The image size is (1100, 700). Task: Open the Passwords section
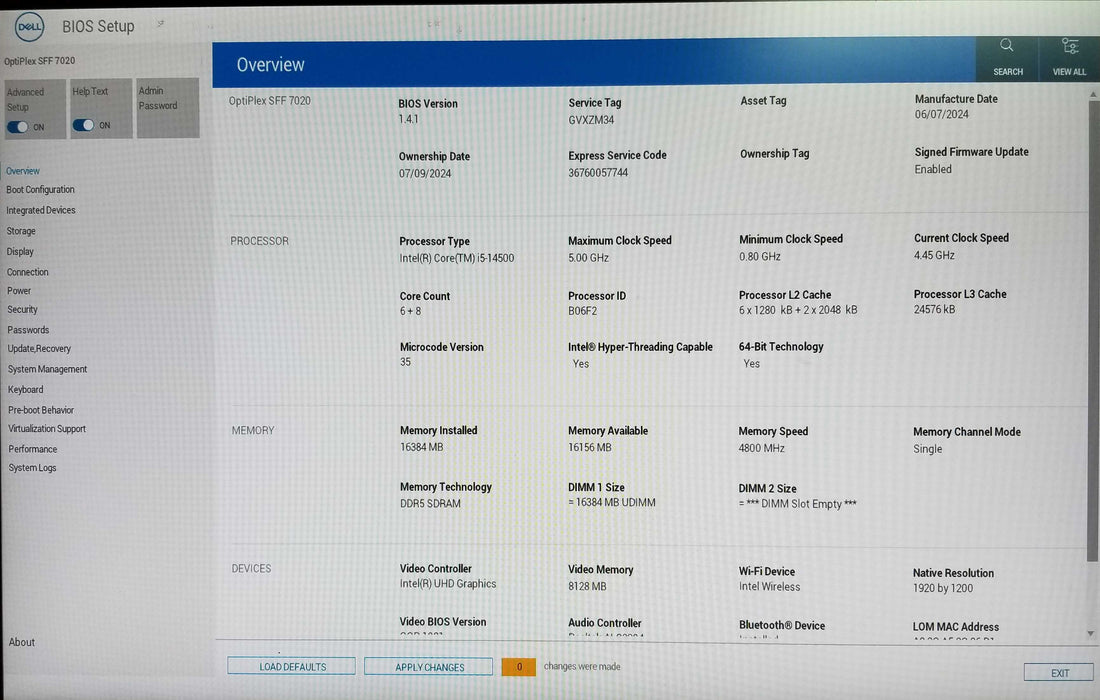28,330
